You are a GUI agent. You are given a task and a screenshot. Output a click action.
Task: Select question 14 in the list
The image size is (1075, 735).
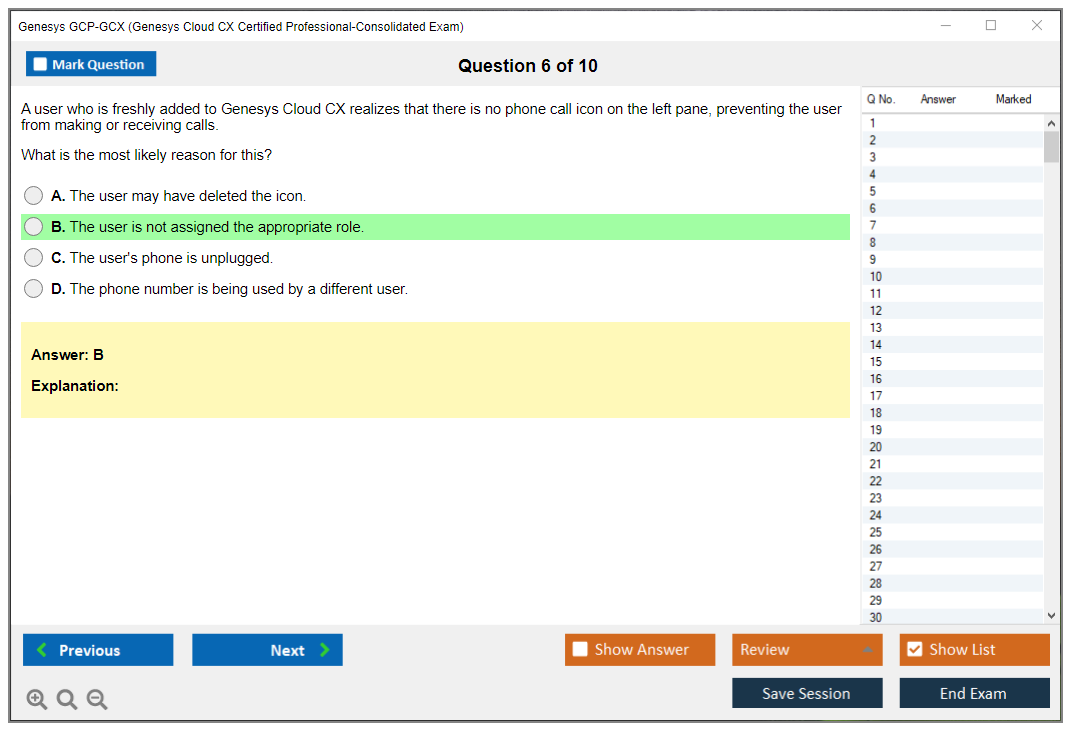(876, 345)
